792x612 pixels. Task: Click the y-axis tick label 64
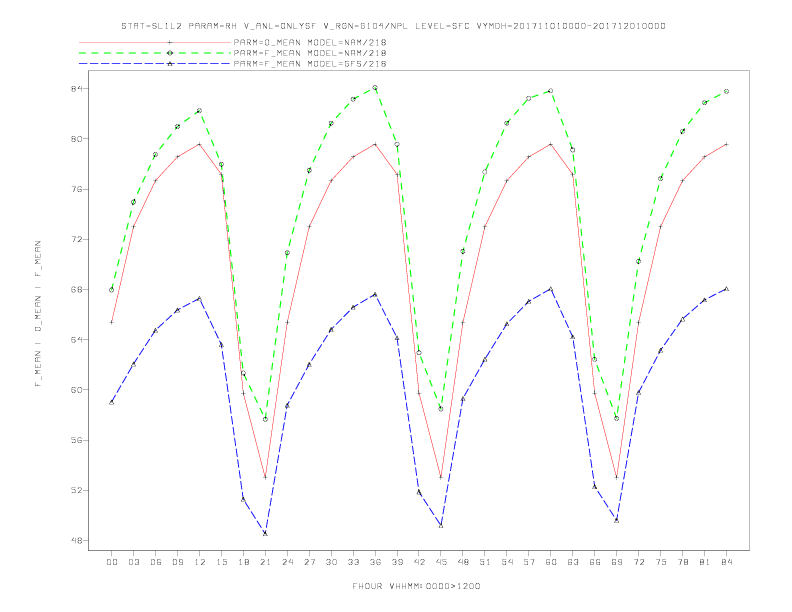click(76, 340)
